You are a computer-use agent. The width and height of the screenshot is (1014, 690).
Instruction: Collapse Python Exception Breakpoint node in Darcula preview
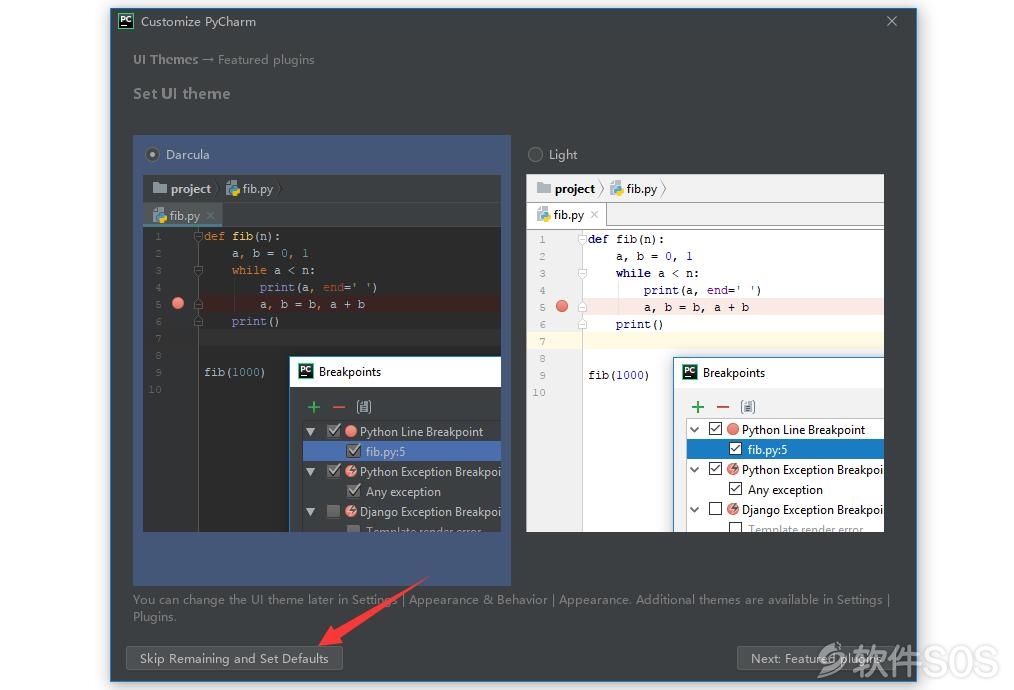[311, 471]
